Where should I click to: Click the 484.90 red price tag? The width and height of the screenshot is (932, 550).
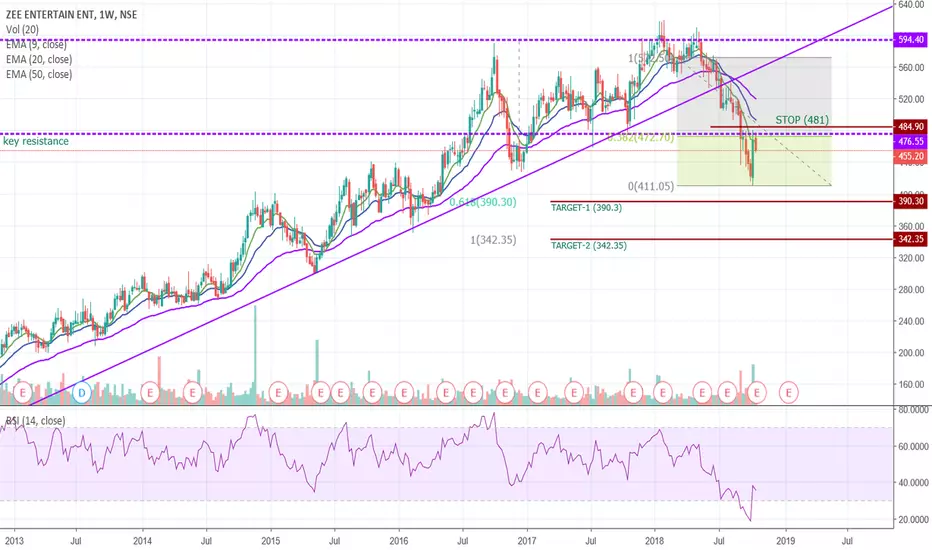pos(911,127)
